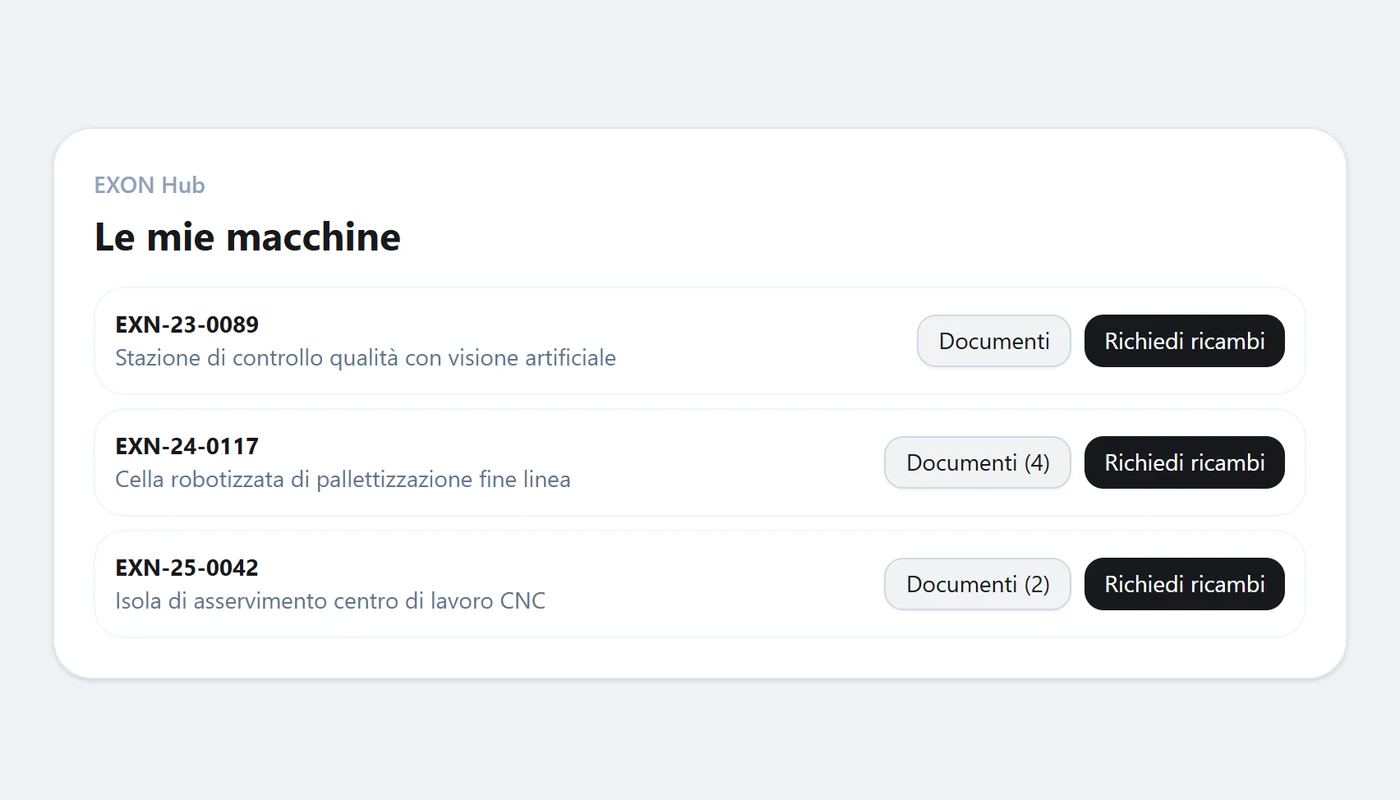
Task: Select the machine code EXN-25-0042
Action: pos(187,568)
